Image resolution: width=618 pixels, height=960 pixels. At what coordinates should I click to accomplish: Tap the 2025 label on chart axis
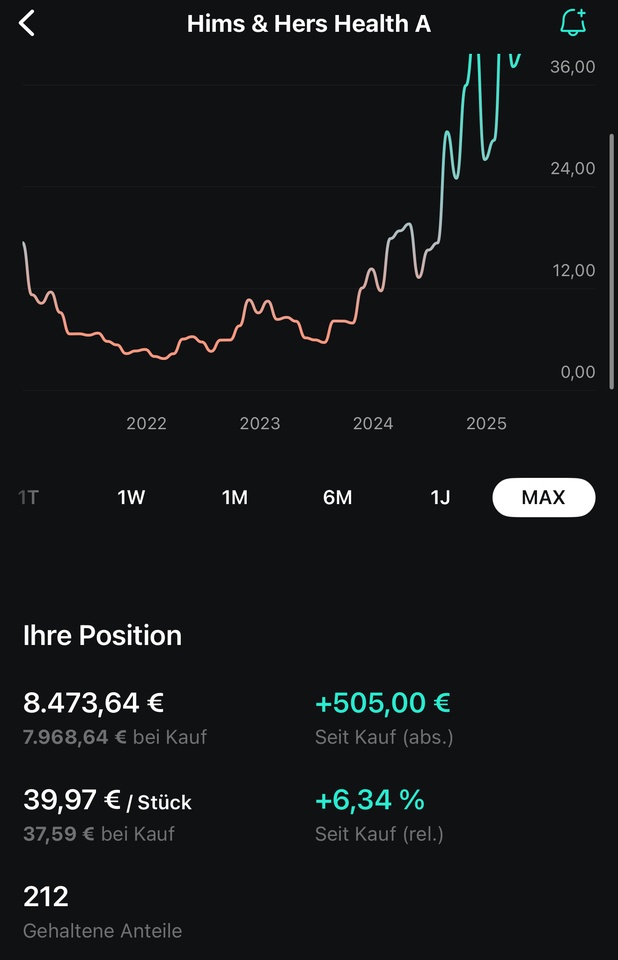pos(486,424)
